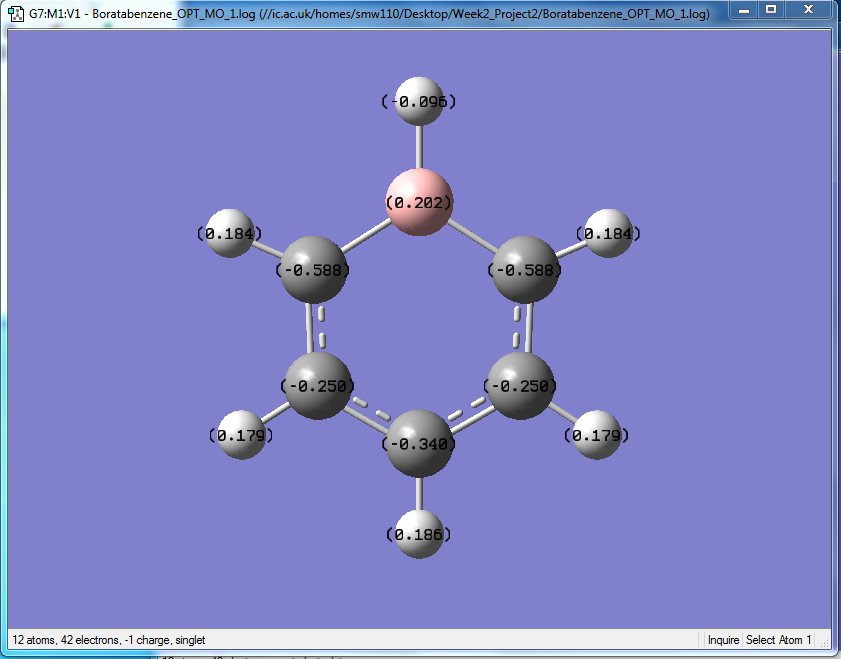This screenshot has width=841, height=659.
Task: Click the bottom carbon atom labeled -0.340
Action: click(x=419, y=443)
